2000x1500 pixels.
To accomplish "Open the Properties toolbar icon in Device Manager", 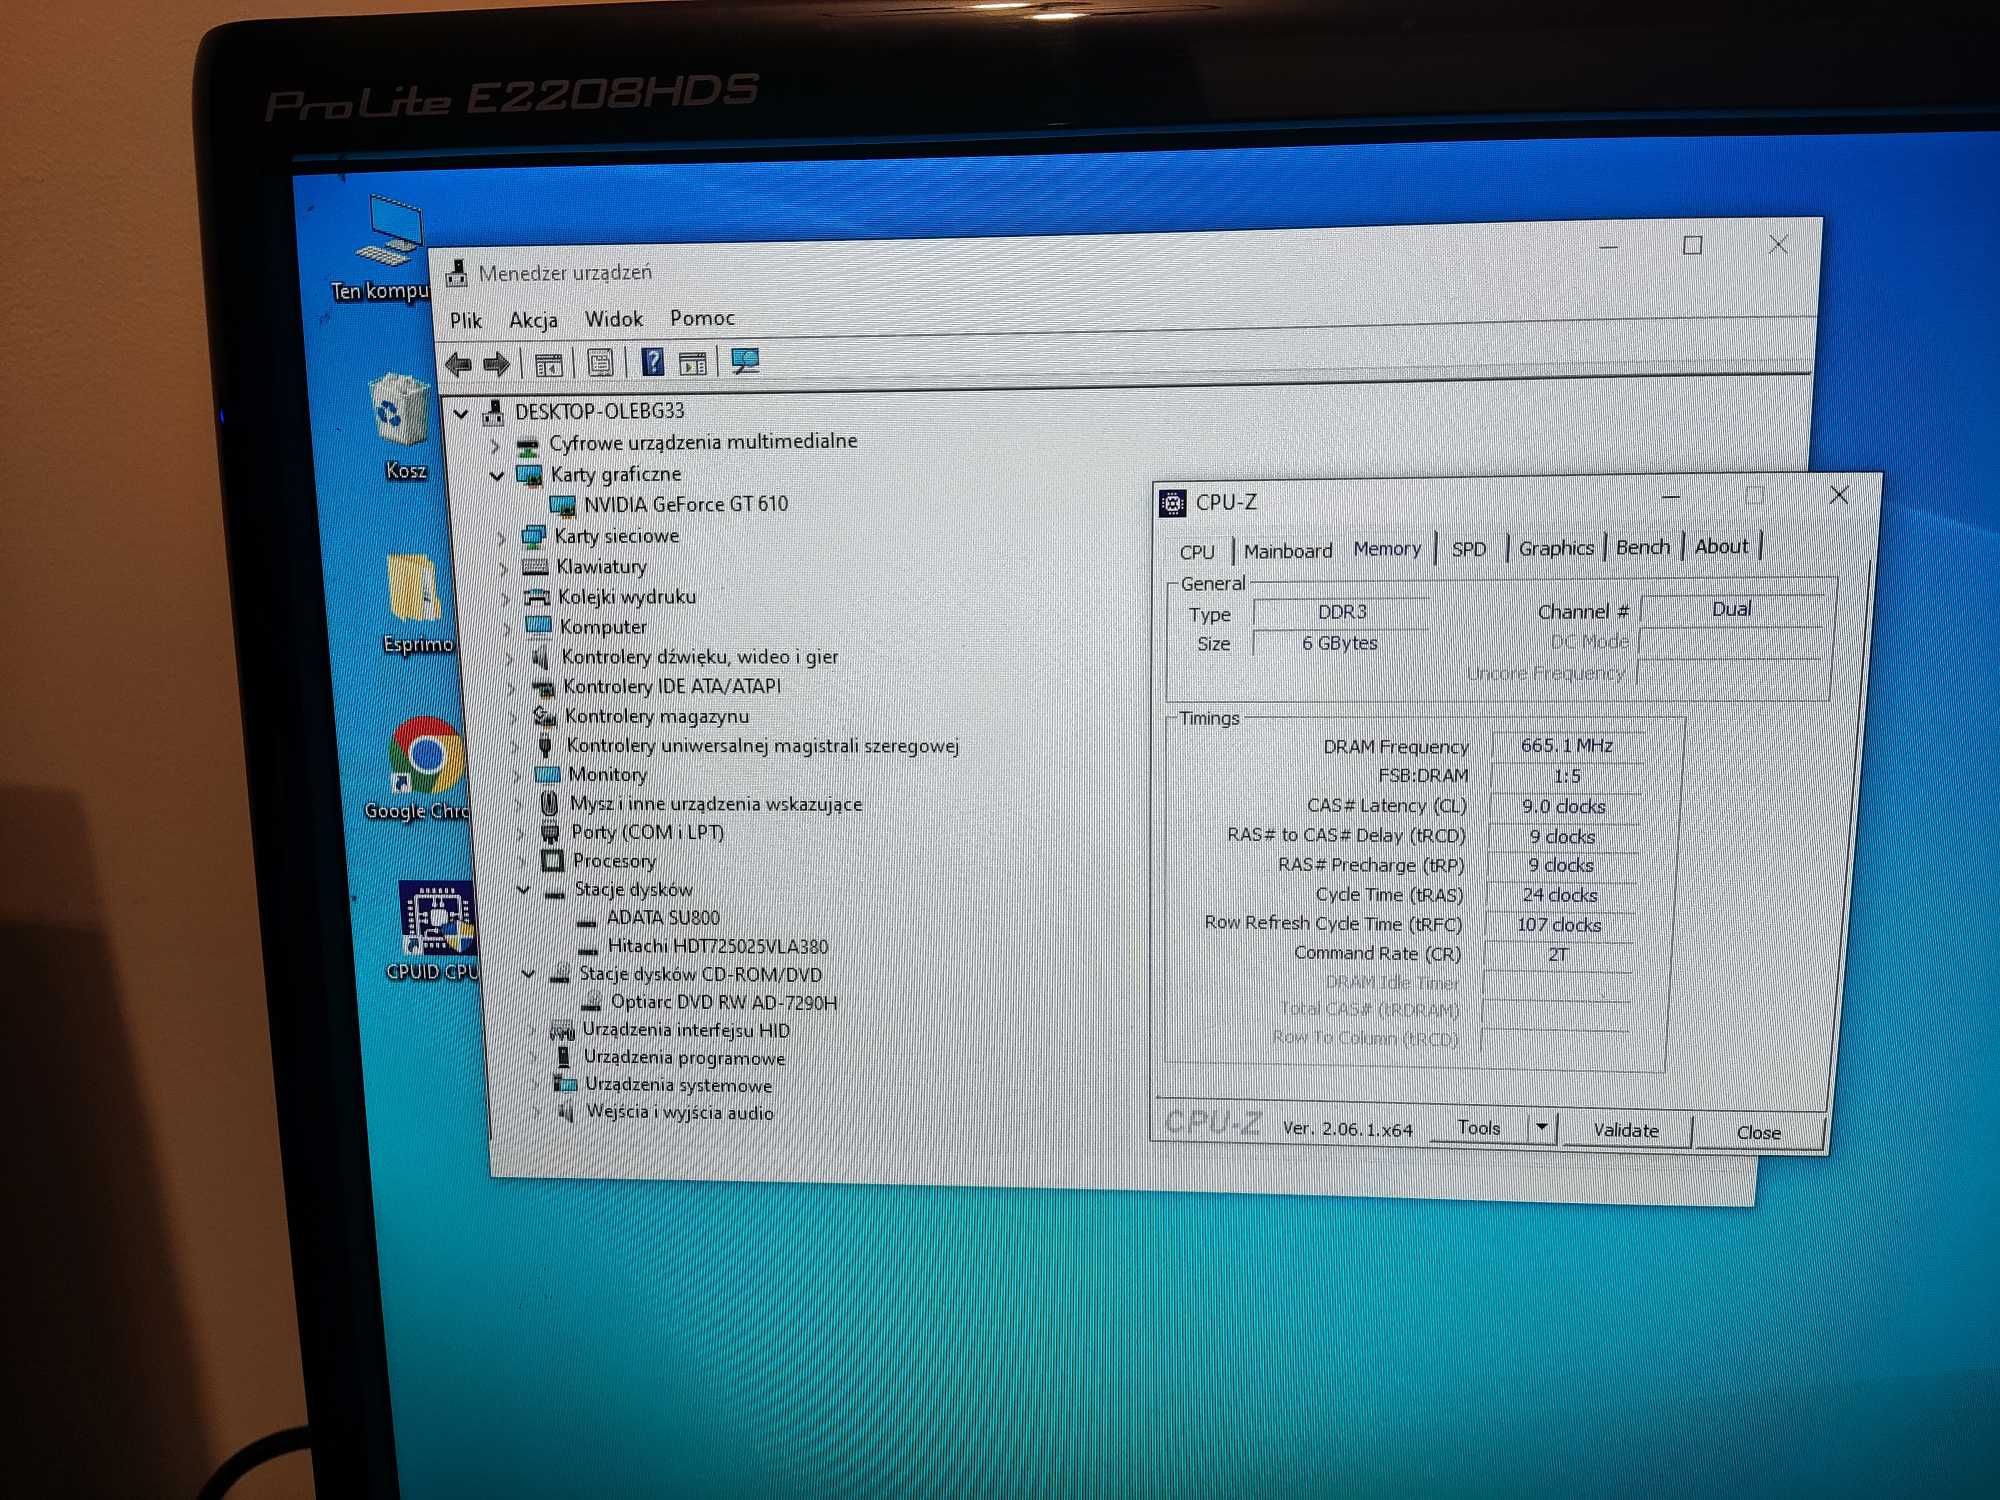I will tap(601, 363).
